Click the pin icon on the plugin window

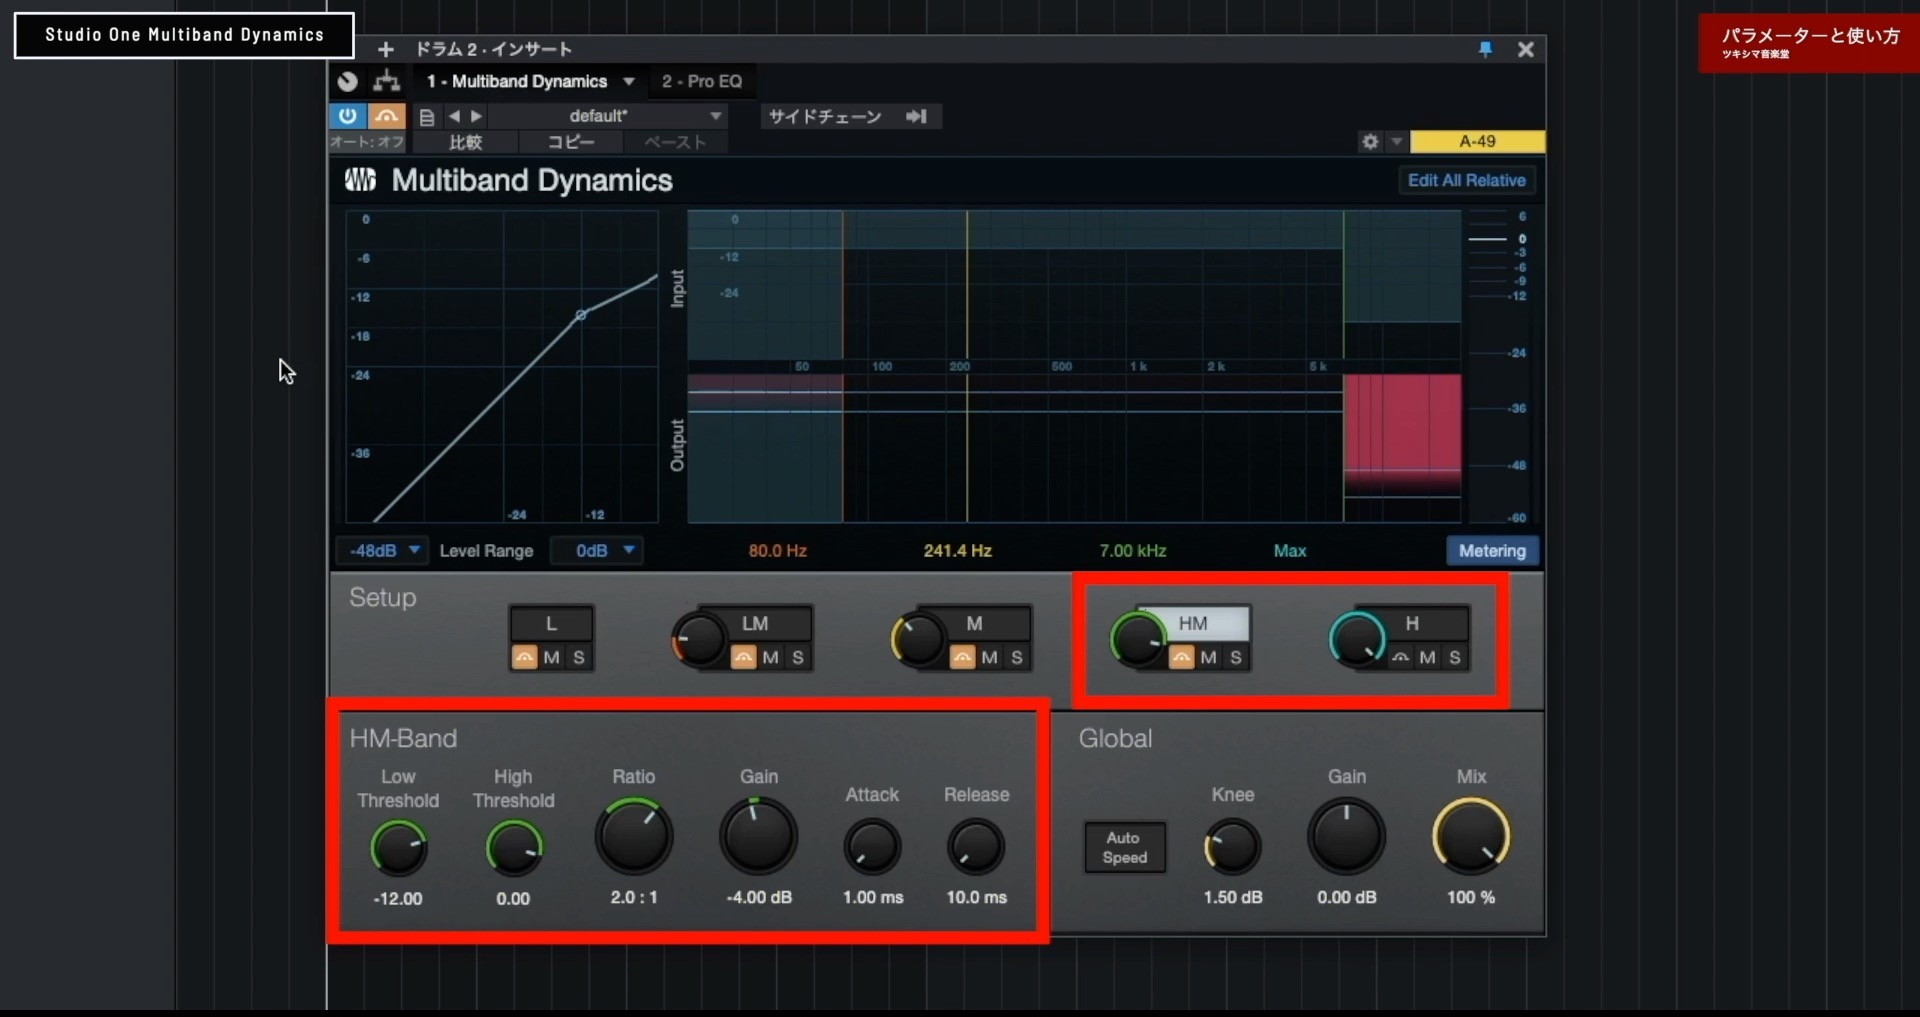(x=1485, y=49)
